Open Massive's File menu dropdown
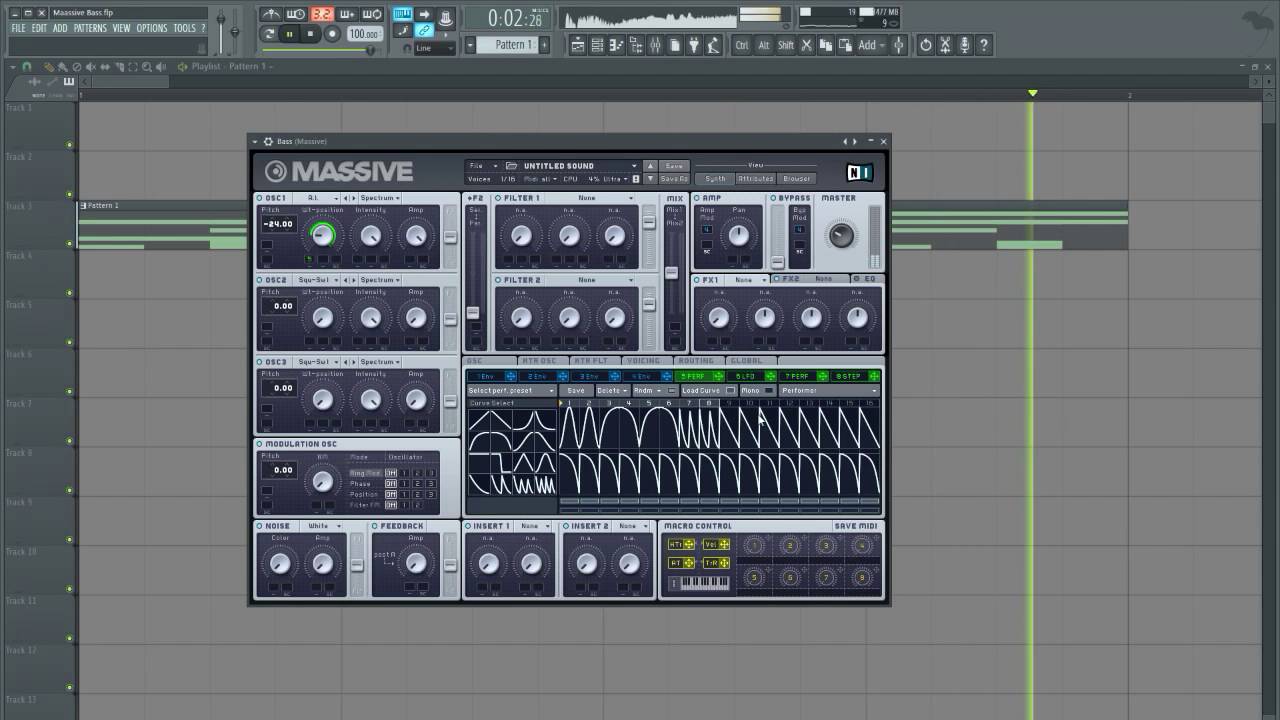Image resolution: width=1280 pixels, height=720 pixels. click(482, 166)
